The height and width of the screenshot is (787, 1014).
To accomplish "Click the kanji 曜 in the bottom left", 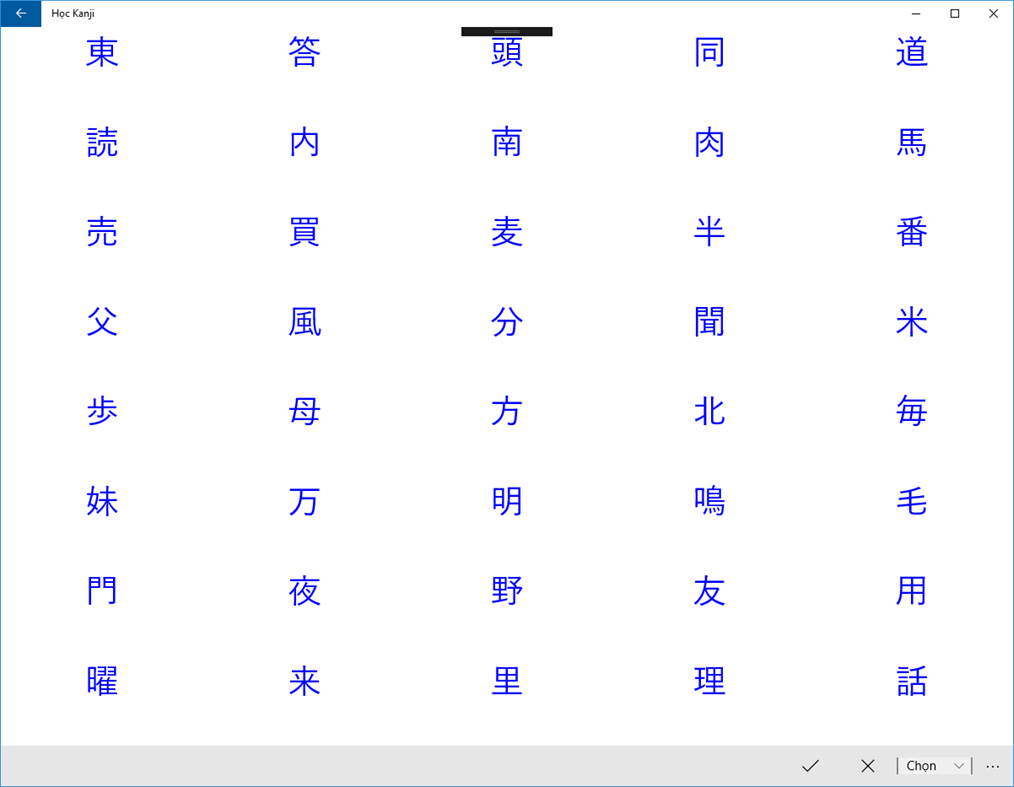I will 101,681.
